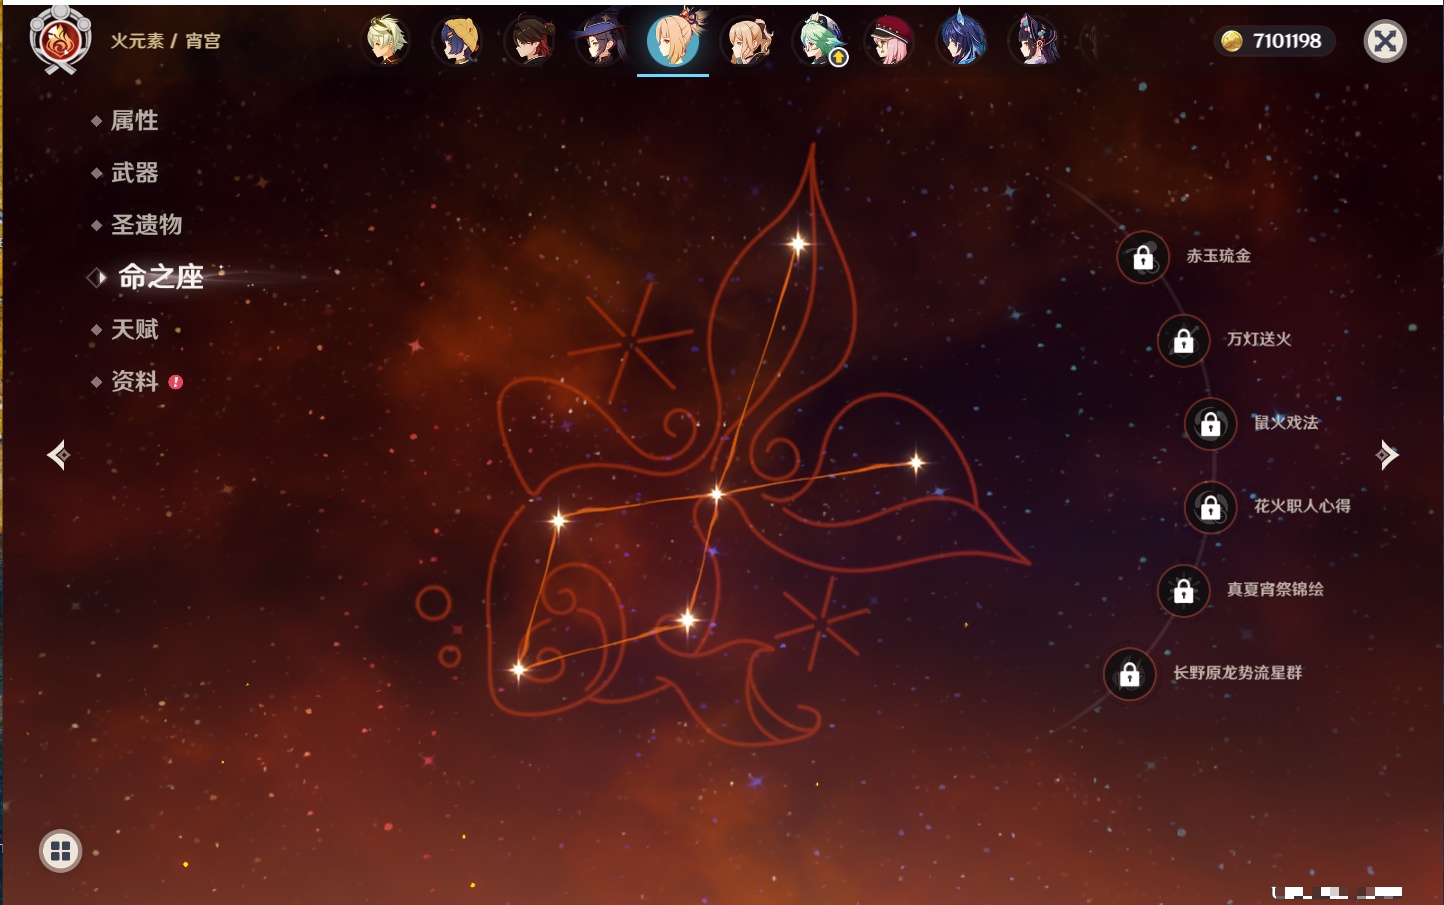Select the blue-haired character wearing yellow cap
The height and width of the screenshot is (905, 1444).
tap(458, 41)
